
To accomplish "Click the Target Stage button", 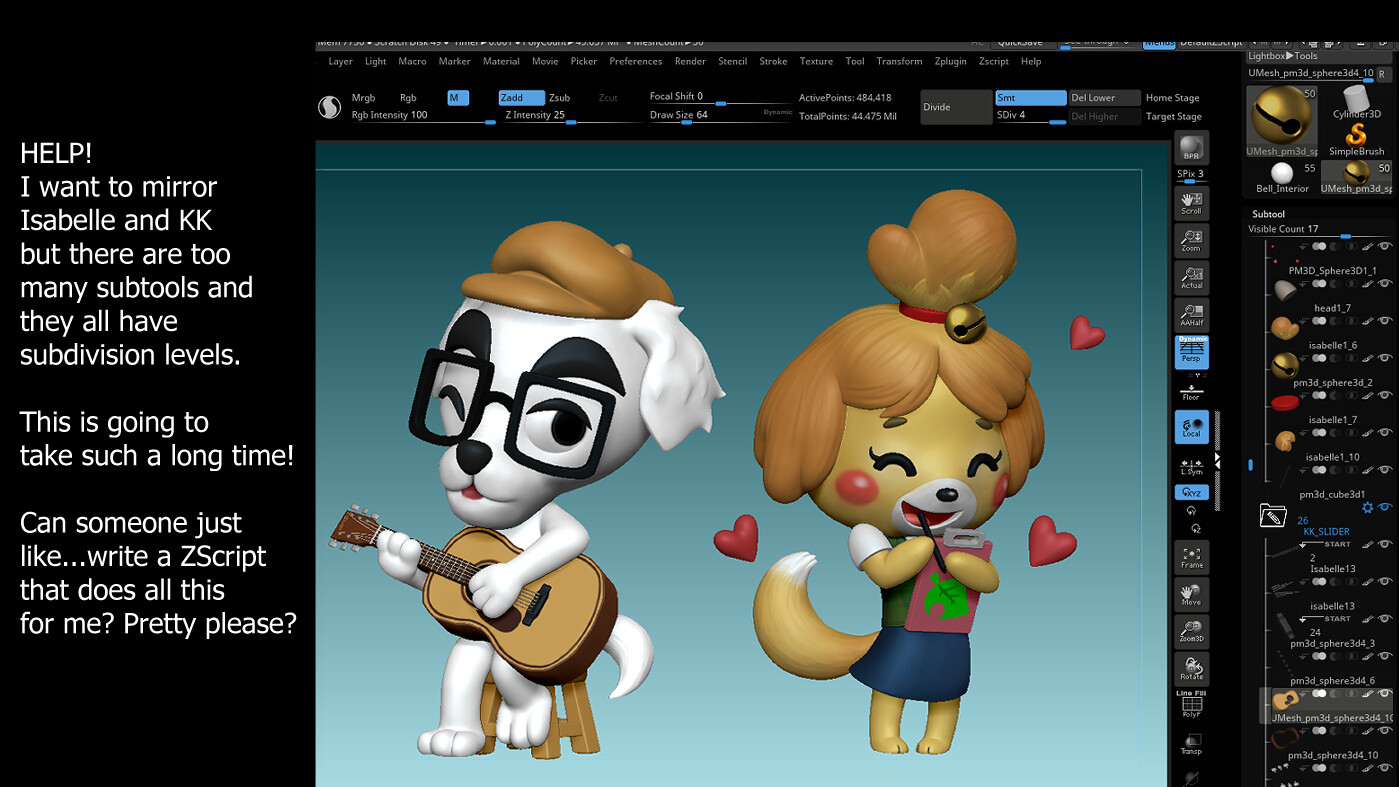I will 1174,117.
